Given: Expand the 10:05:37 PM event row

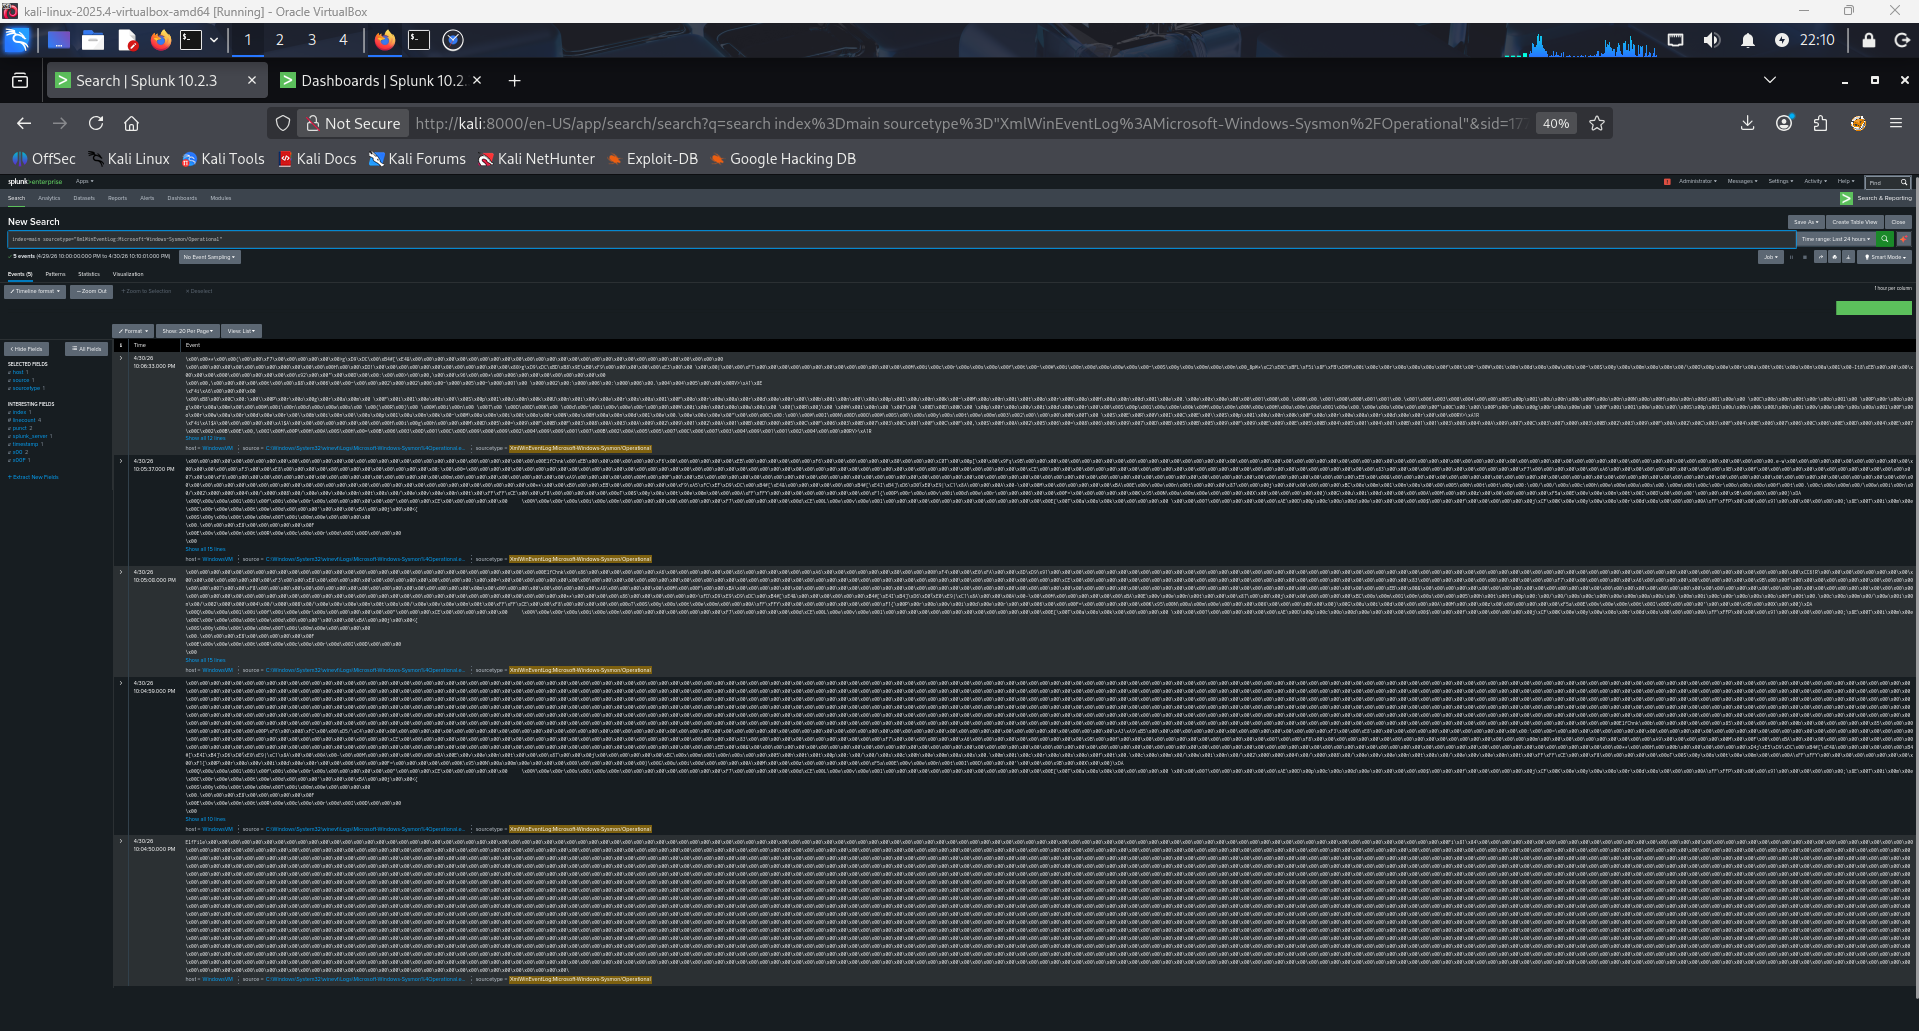Looking at the screenshot, I should point(121,461).
